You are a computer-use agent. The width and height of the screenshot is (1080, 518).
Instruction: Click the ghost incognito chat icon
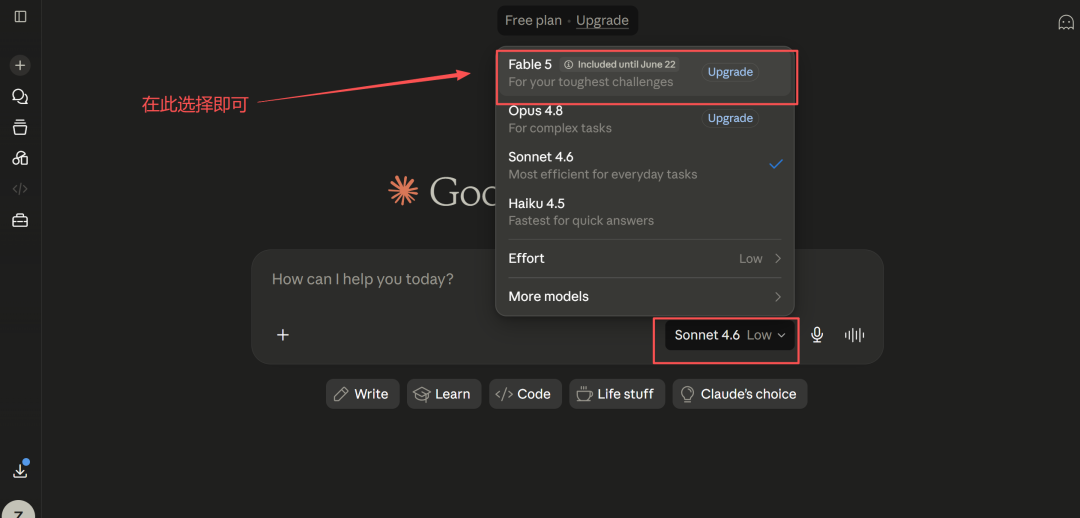(x=1066, y=22)
